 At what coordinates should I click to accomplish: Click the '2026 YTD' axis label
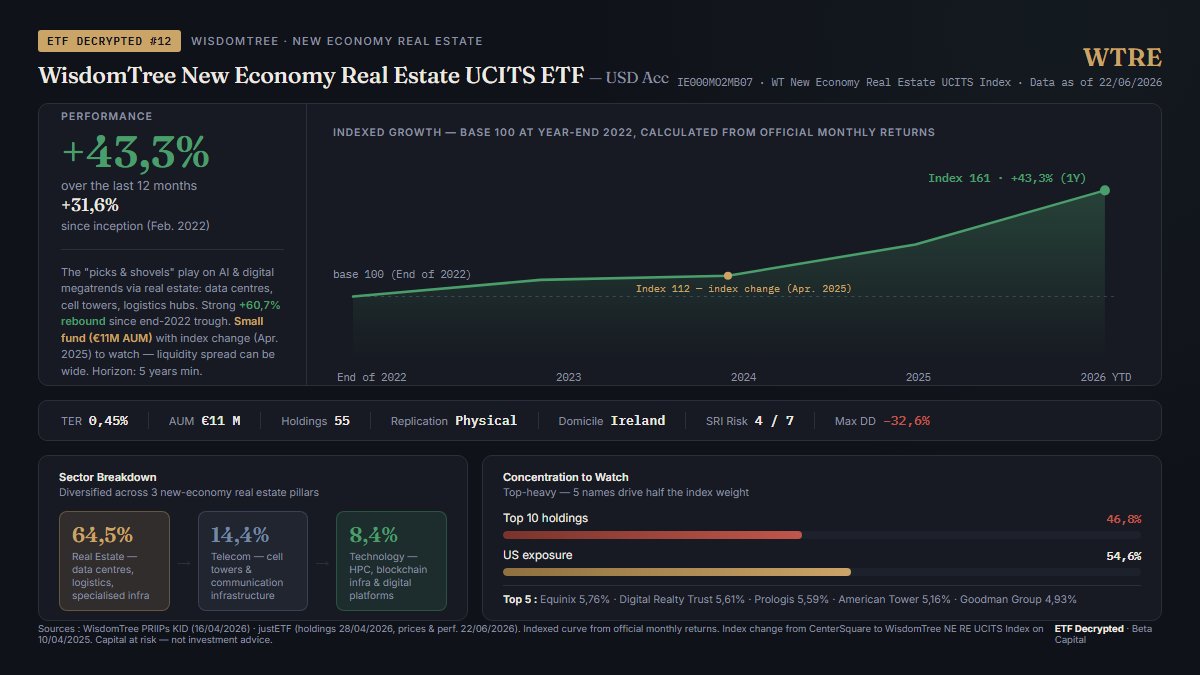pyautogui.click(x=1106, y=378)
